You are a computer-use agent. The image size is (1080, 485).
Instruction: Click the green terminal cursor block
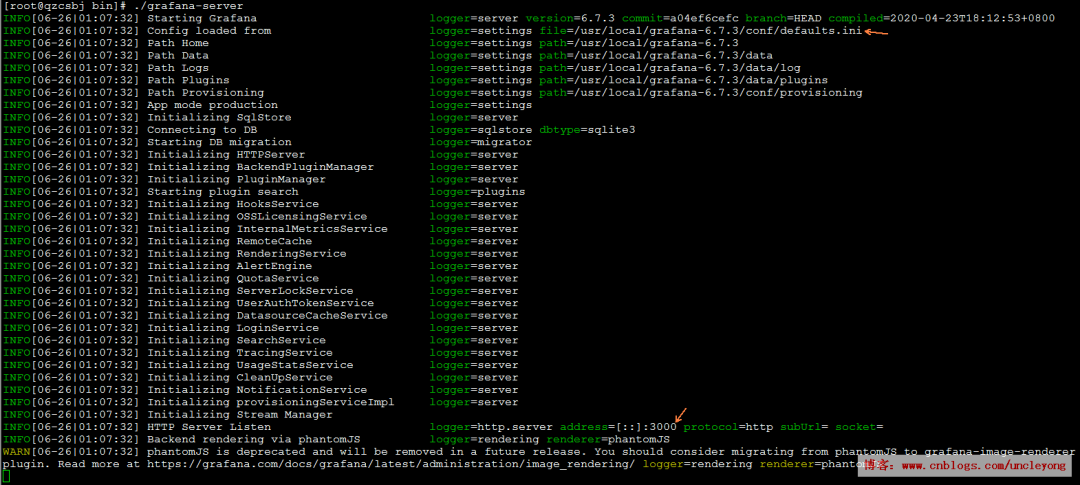tap(6, 477)
